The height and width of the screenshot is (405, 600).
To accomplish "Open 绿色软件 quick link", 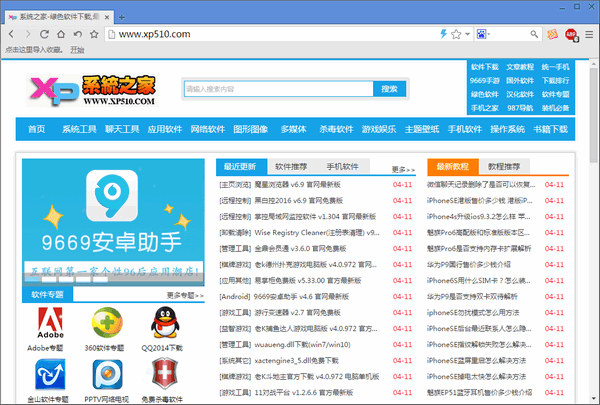I will [x=484, y=95].
